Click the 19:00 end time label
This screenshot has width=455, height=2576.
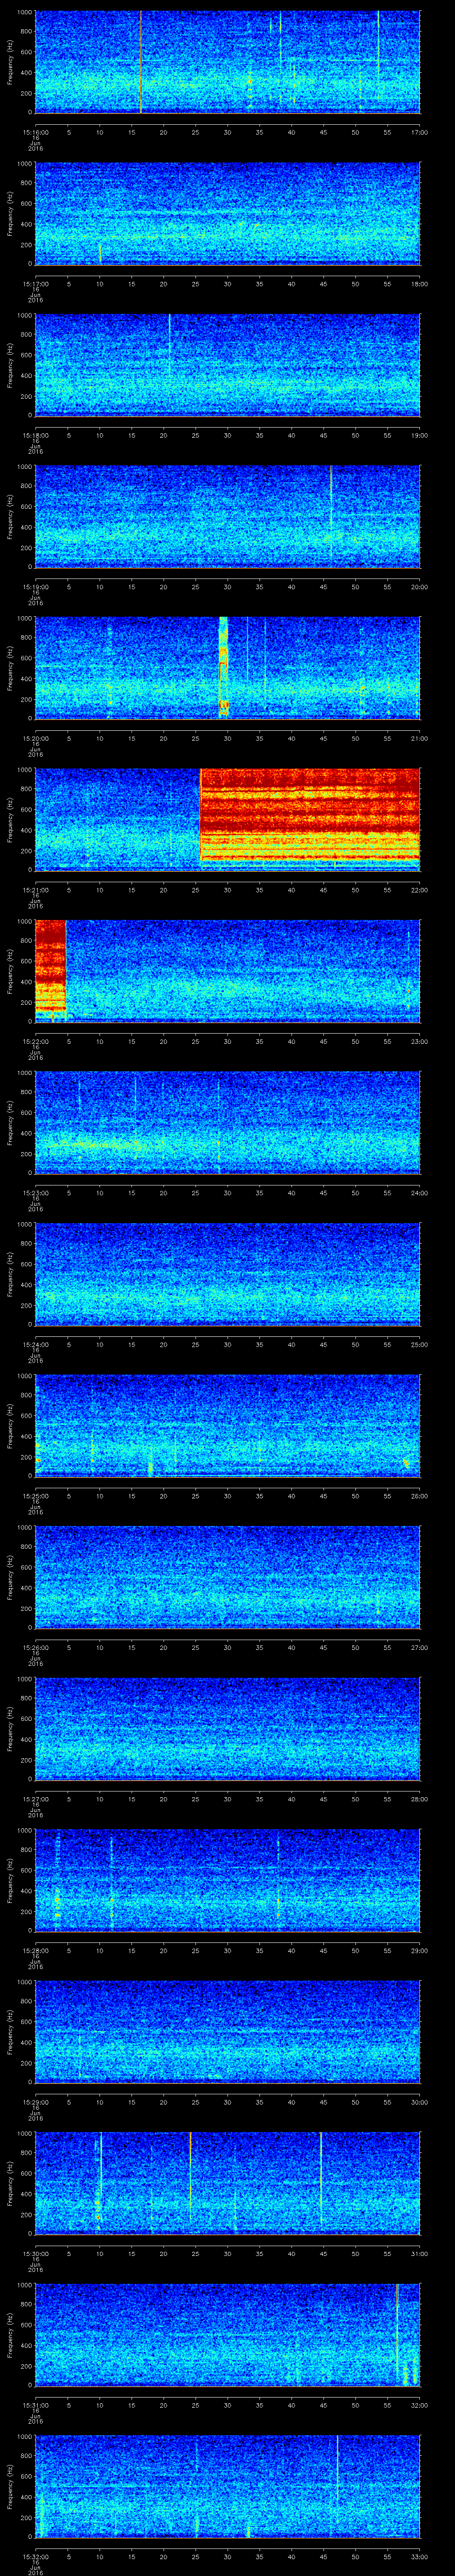(x=419, y=435)
